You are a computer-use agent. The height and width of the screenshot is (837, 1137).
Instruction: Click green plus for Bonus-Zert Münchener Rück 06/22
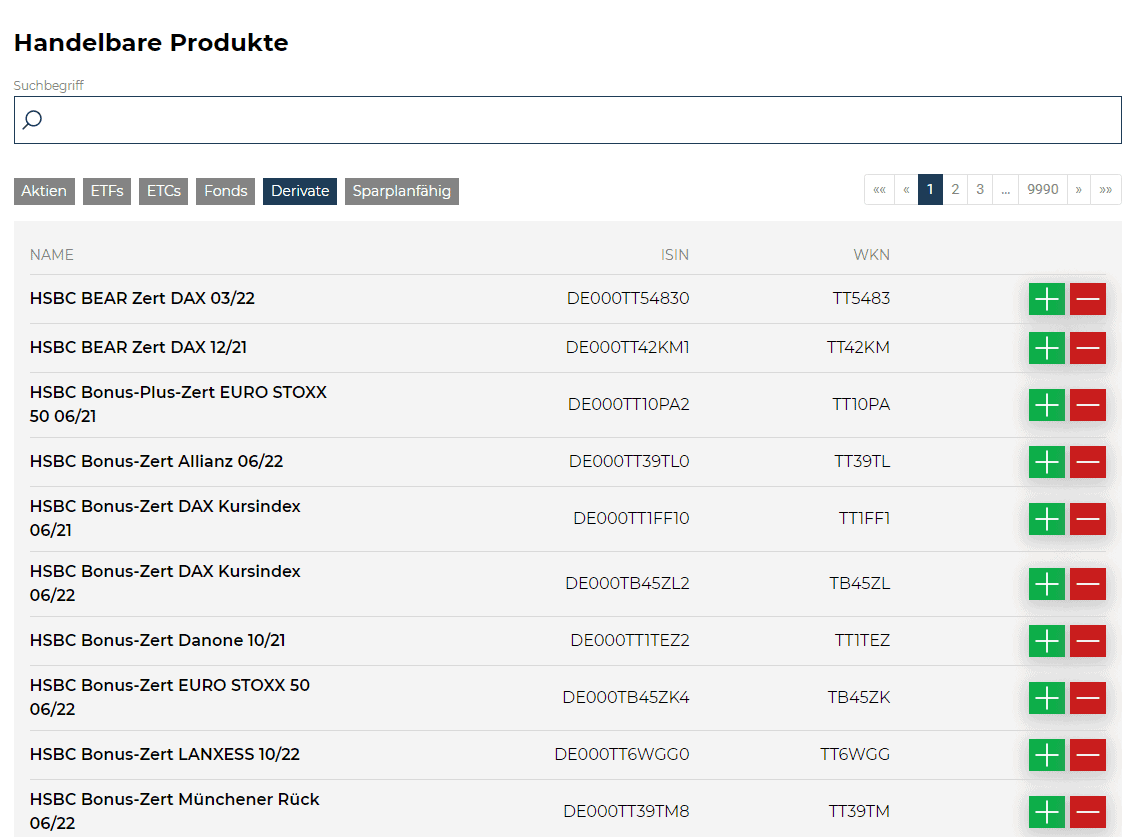pyautogui.click(x=1046, y=812)
